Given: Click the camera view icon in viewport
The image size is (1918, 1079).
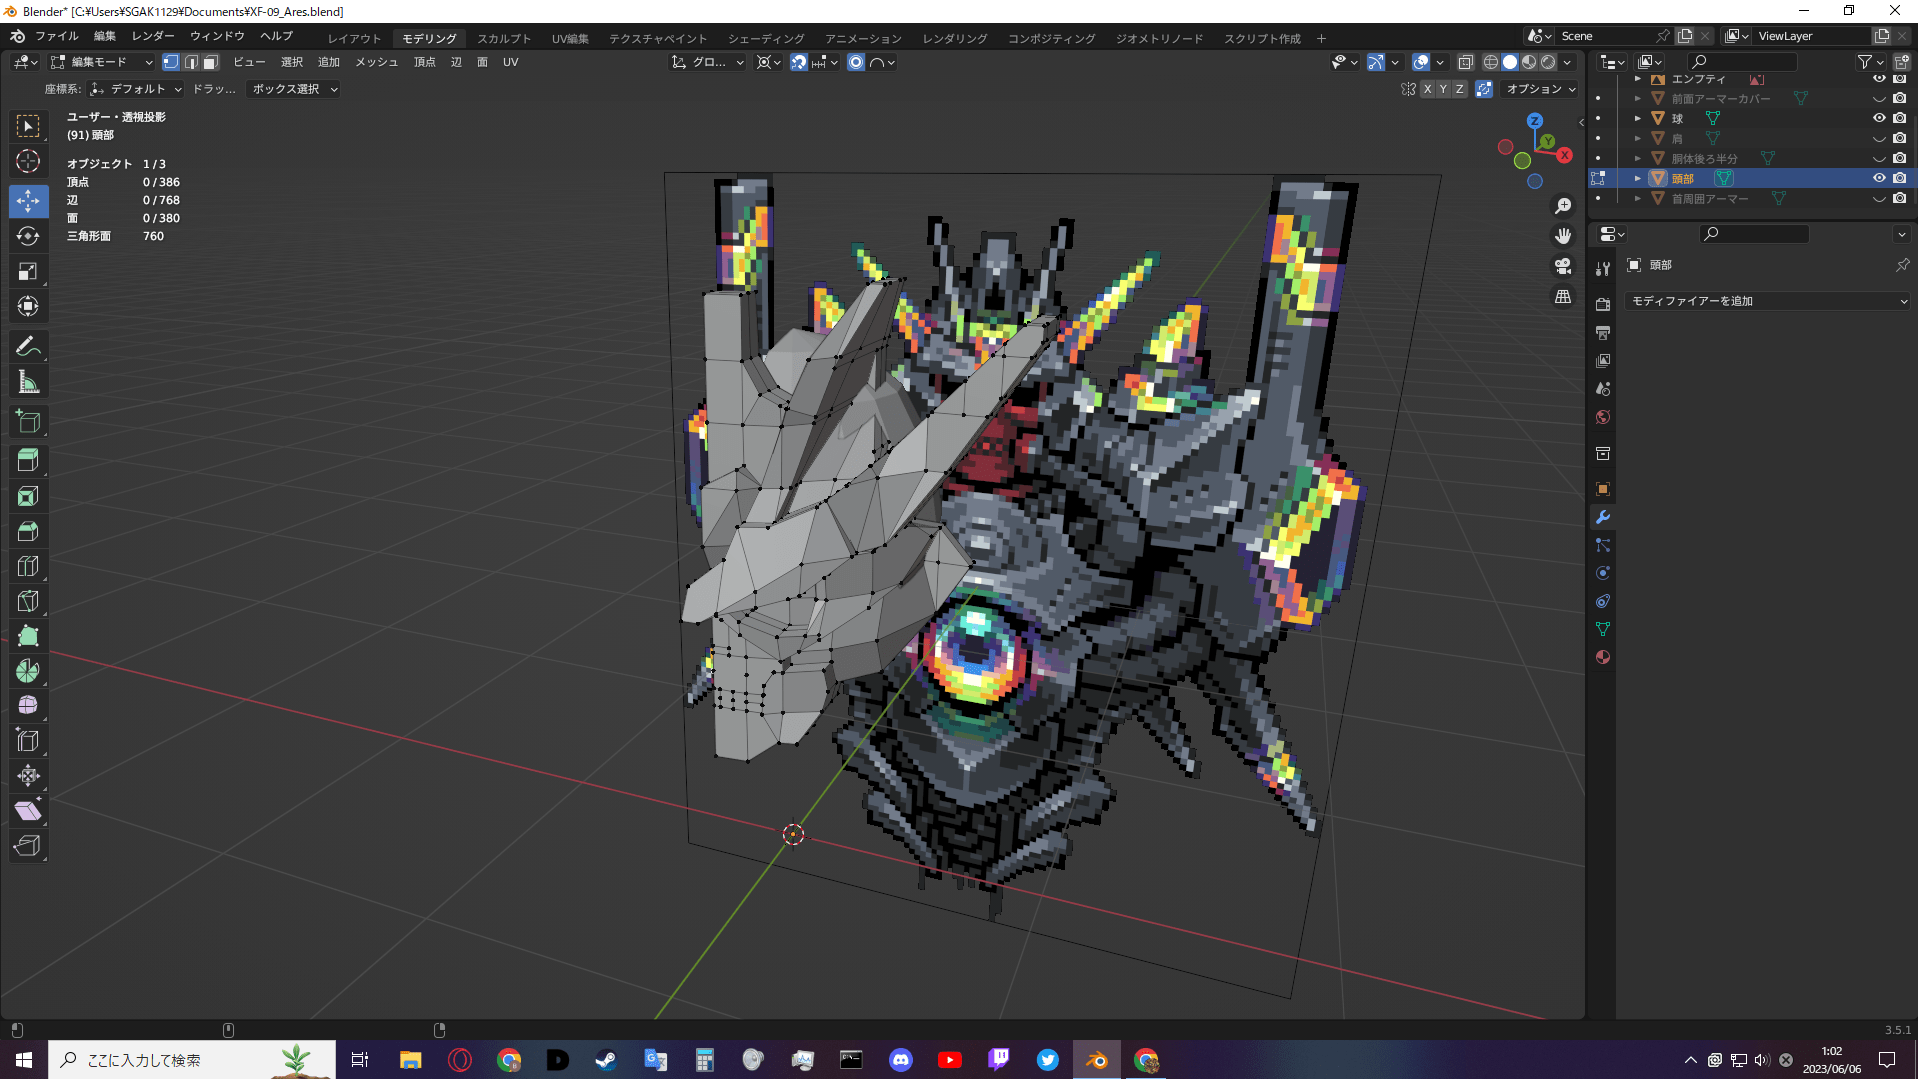Looking at the screenshot, I should tap(1562, 266).
